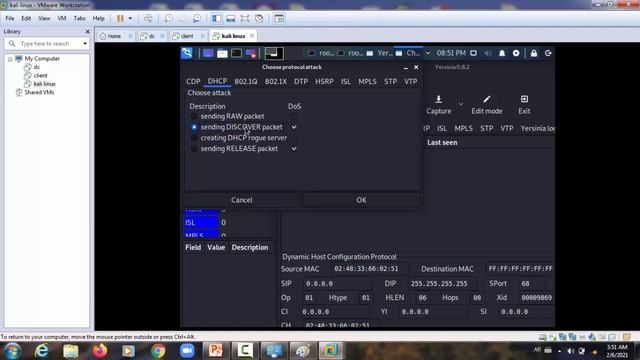640x360 pixels.
Task: Open the snapshot manager toolbar icon
Action: (197, 18)
